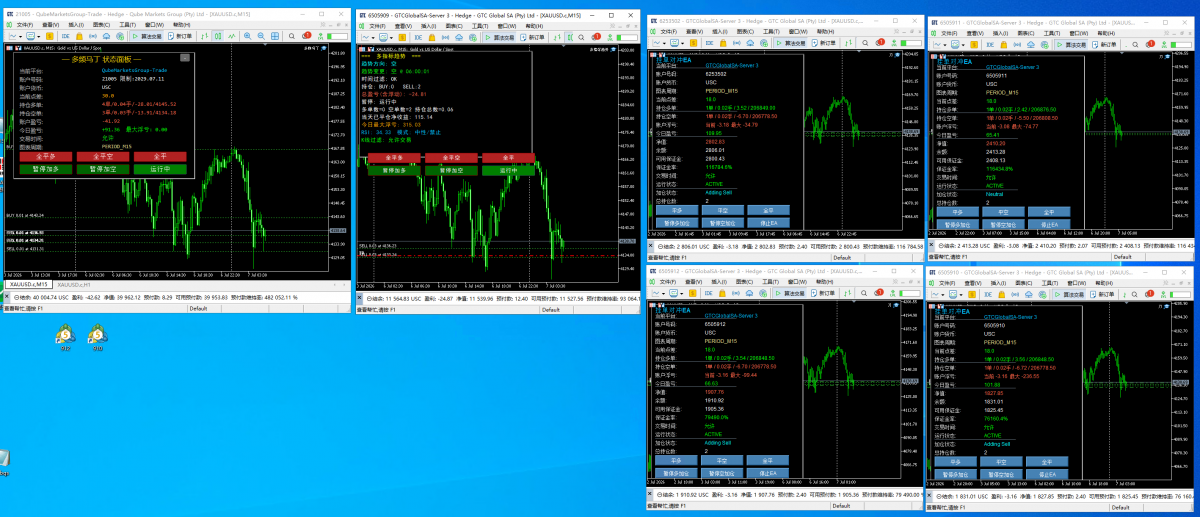The height and width of the screenshot is (517, 1200).
Task: Click padlock icon in 6505911 toolbar
Action: pos(1002,43)
